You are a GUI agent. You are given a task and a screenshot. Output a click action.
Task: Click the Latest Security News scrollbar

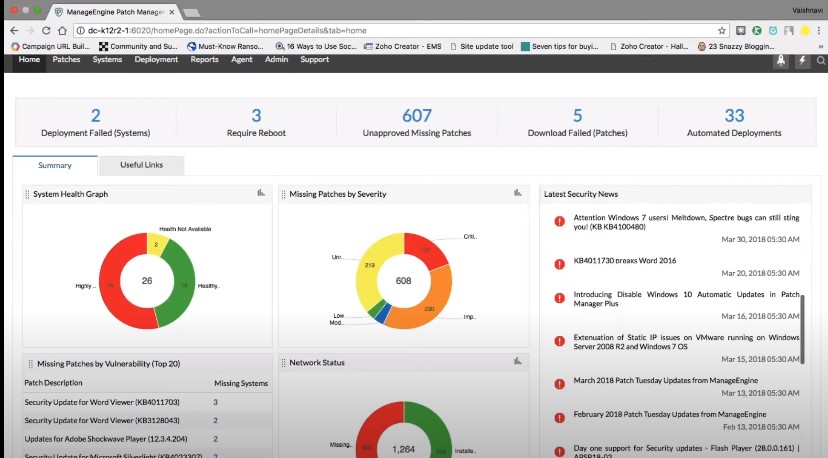tap(803, 329)
